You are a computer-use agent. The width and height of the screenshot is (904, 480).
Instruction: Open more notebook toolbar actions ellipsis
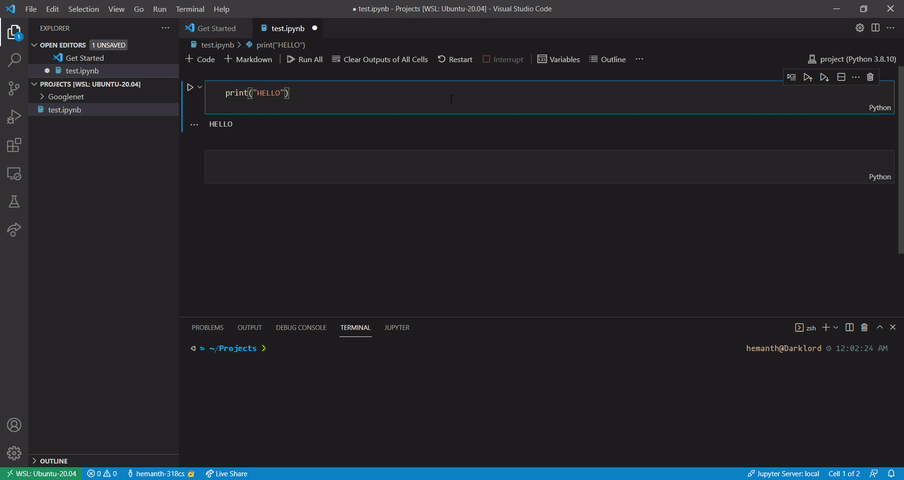639,59
